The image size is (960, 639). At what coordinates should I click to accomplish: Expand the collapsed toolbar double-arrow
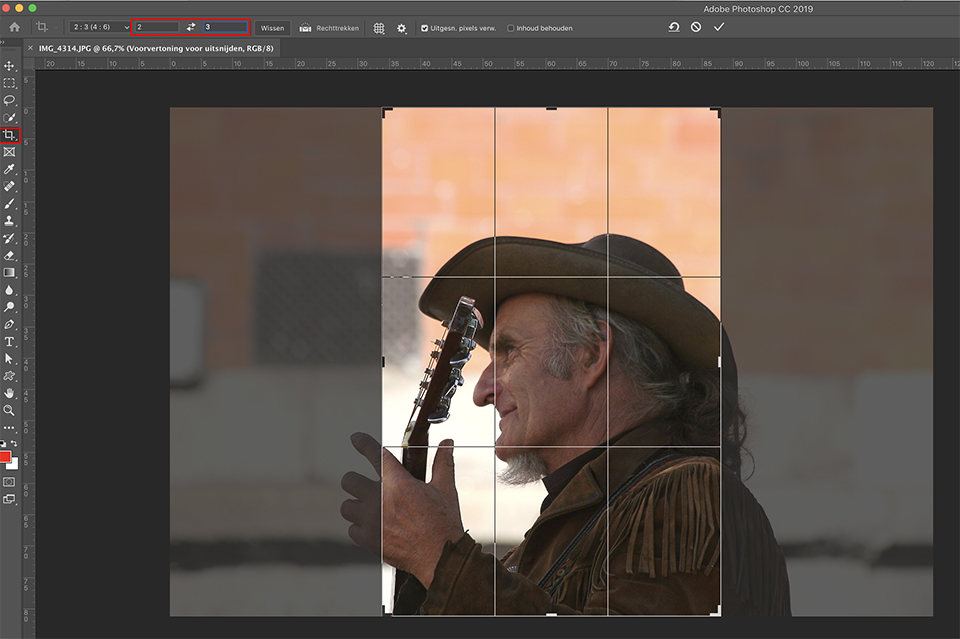[x=2, y=42]
